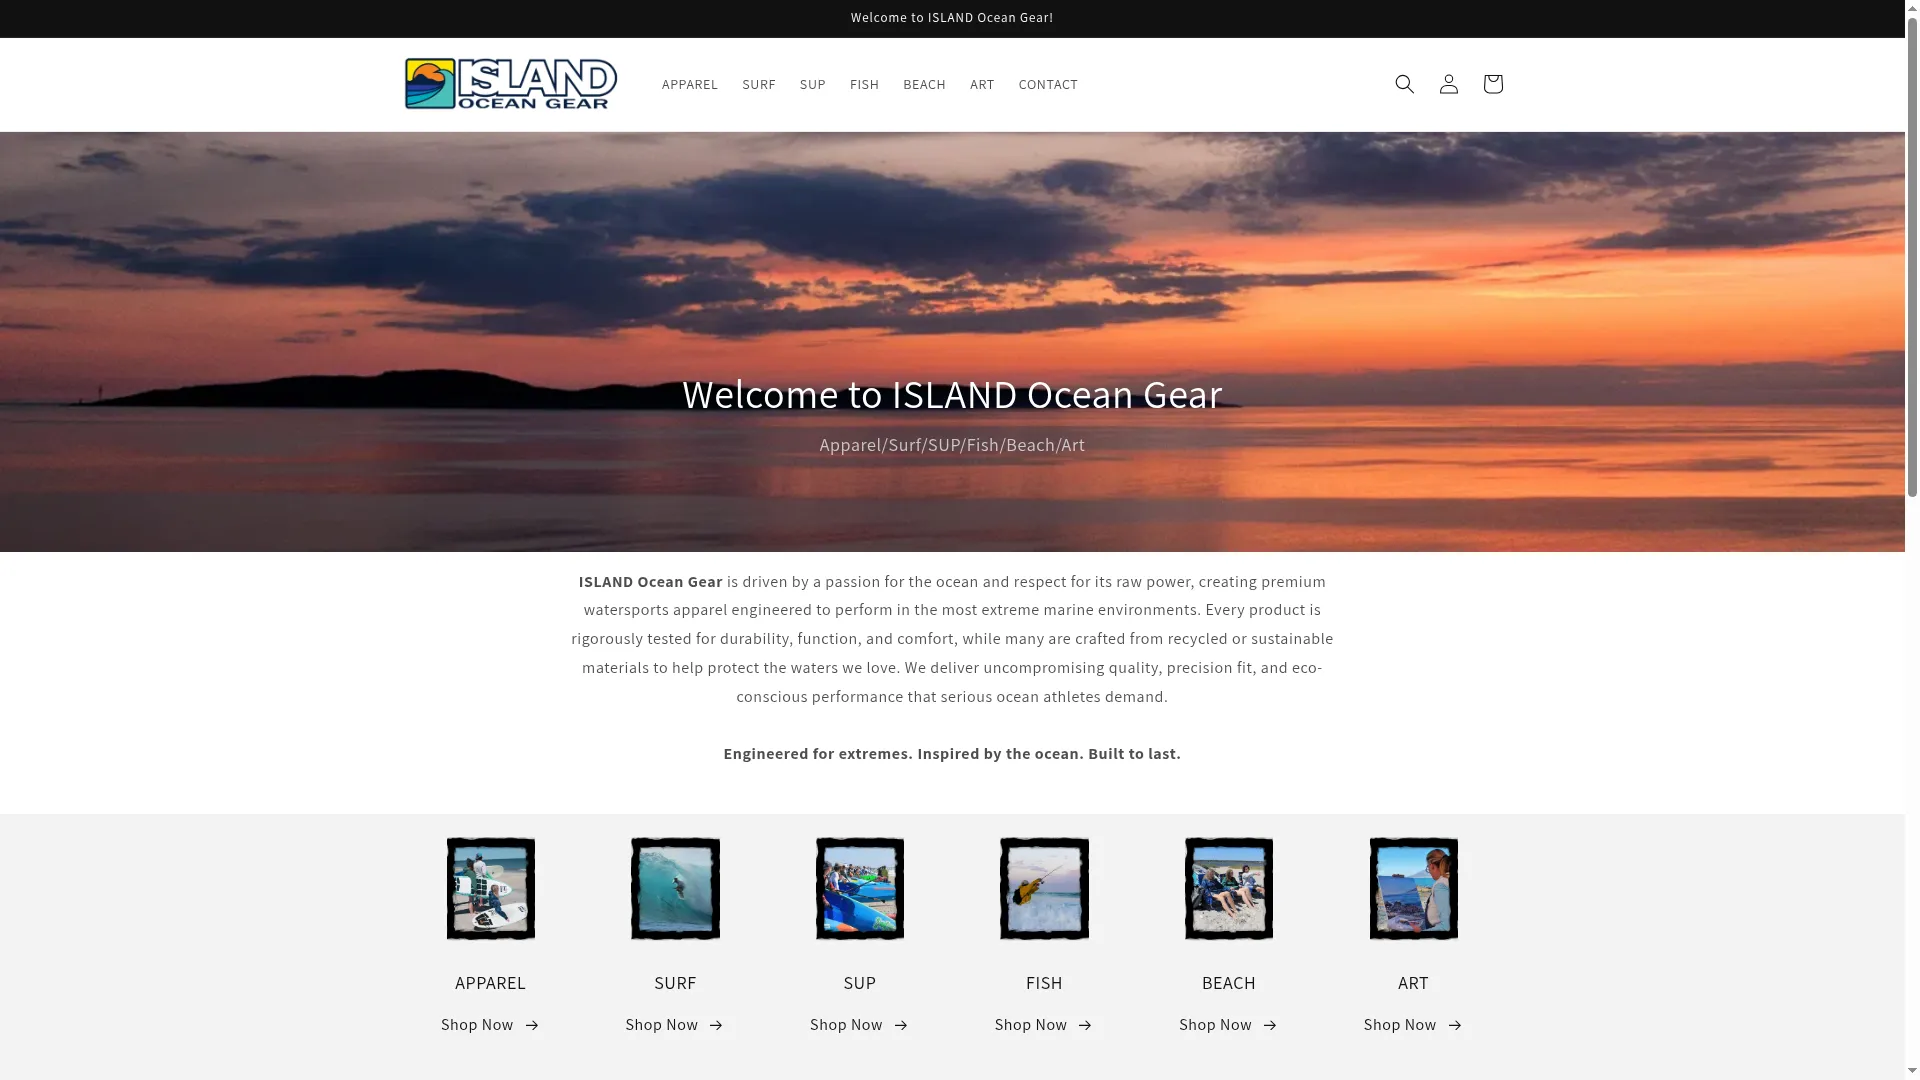Viewport: 1920px width, 1080px height.
Task: Open the search magnifier icon
Action: point(1404,84)
